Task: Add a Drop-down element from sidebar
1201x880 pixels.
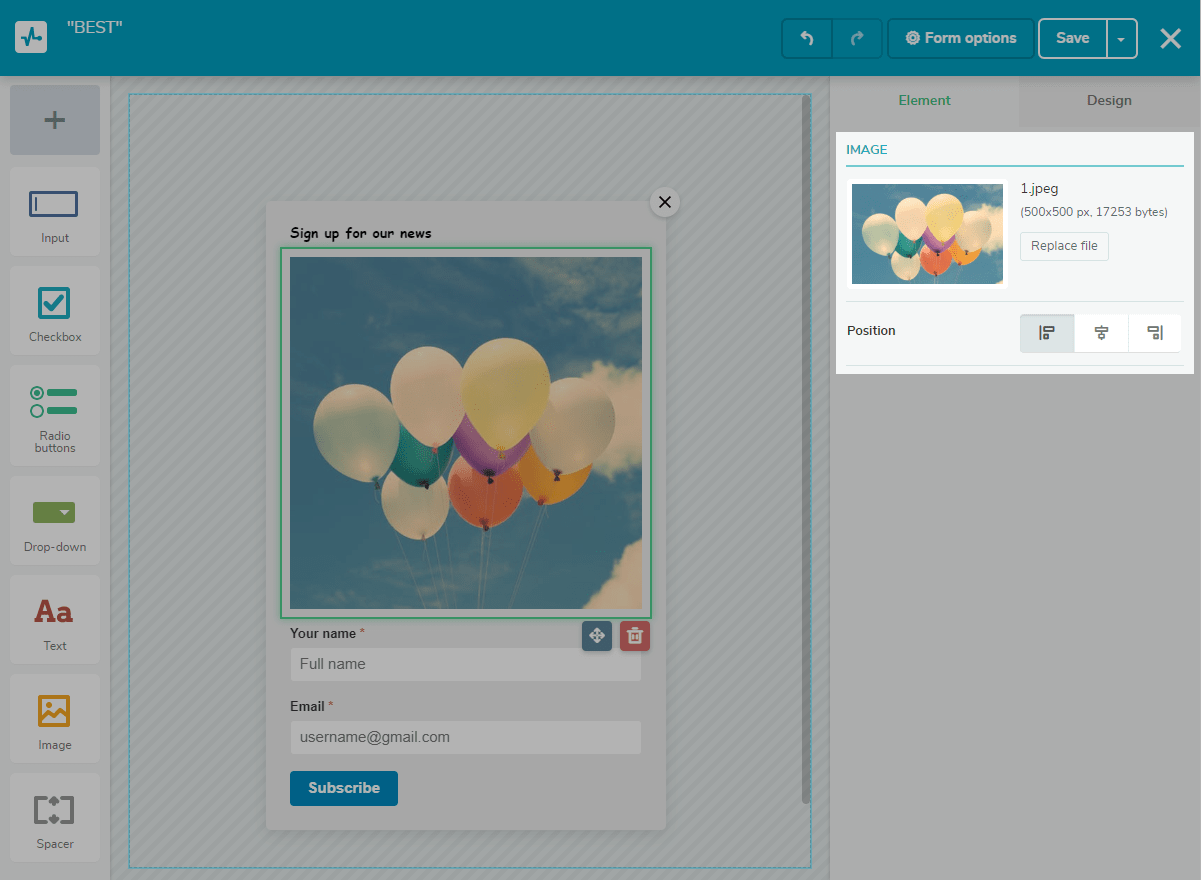Action: (x=55, y=520)
